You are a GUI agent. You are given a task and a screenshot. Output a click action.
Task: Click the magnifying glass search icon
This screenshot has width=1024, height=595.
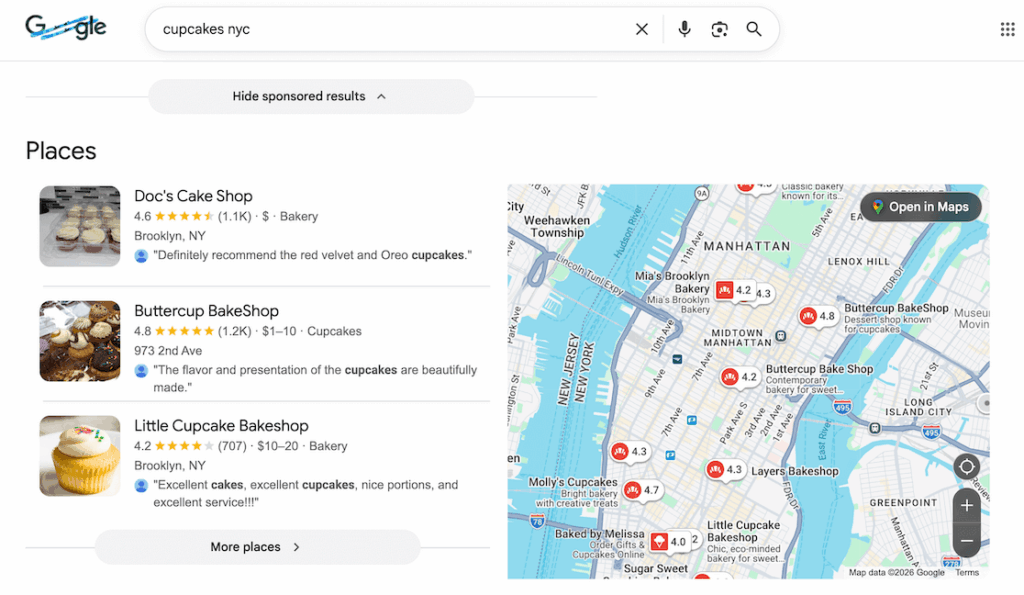(754, 29)
